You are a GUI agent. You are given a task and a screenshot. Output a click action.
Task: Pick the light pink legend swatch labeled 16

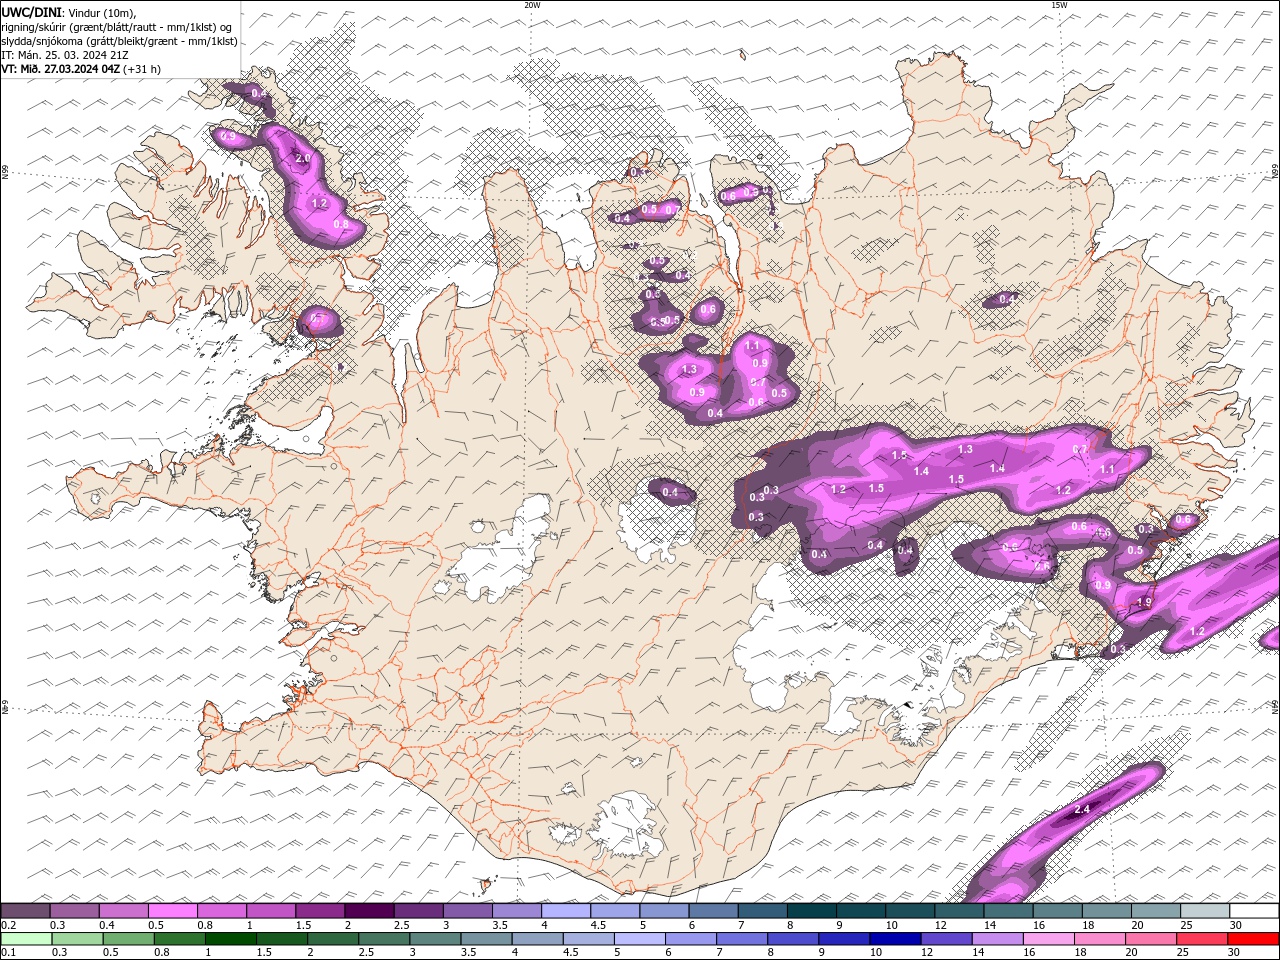click(x=1049, y=939)
